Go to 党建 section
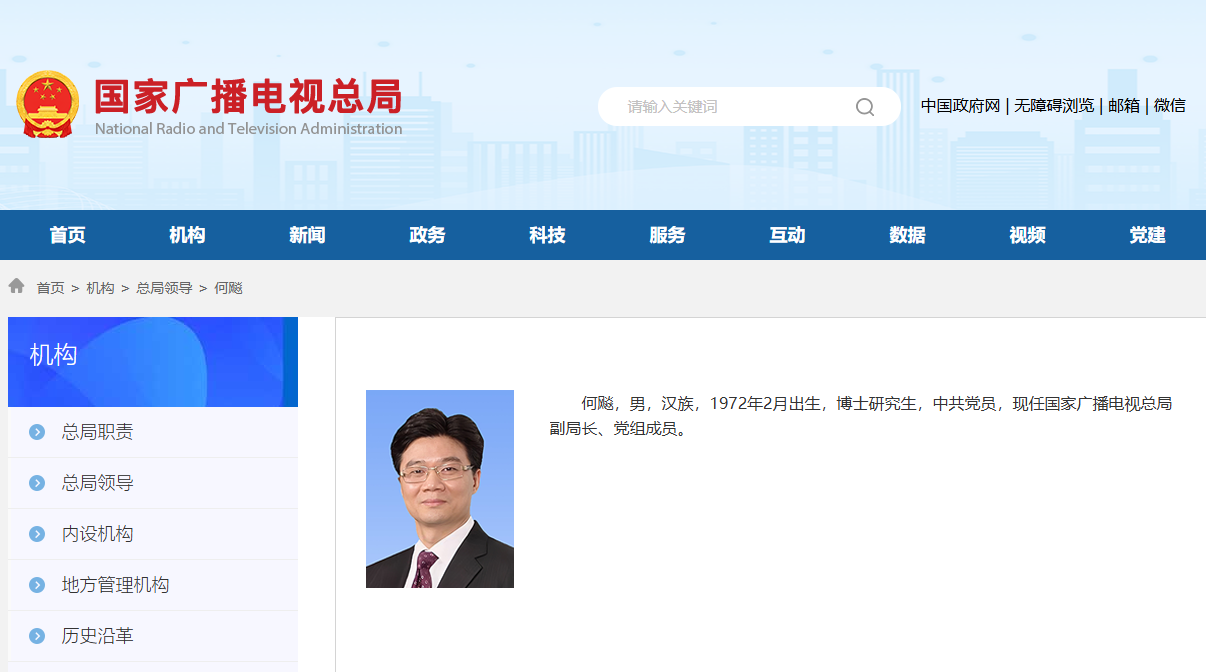1206x672 pixels. [x=1147, y=235]
